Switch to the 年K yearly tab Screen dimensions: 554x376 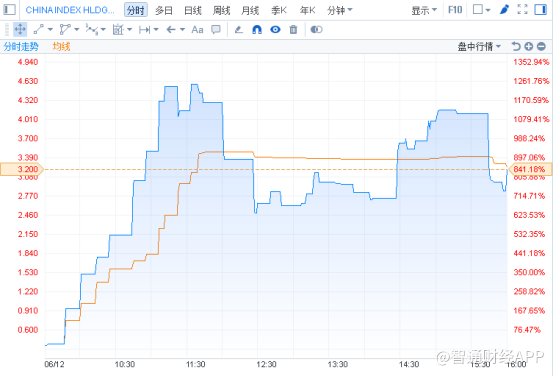[x=307, y=10]
